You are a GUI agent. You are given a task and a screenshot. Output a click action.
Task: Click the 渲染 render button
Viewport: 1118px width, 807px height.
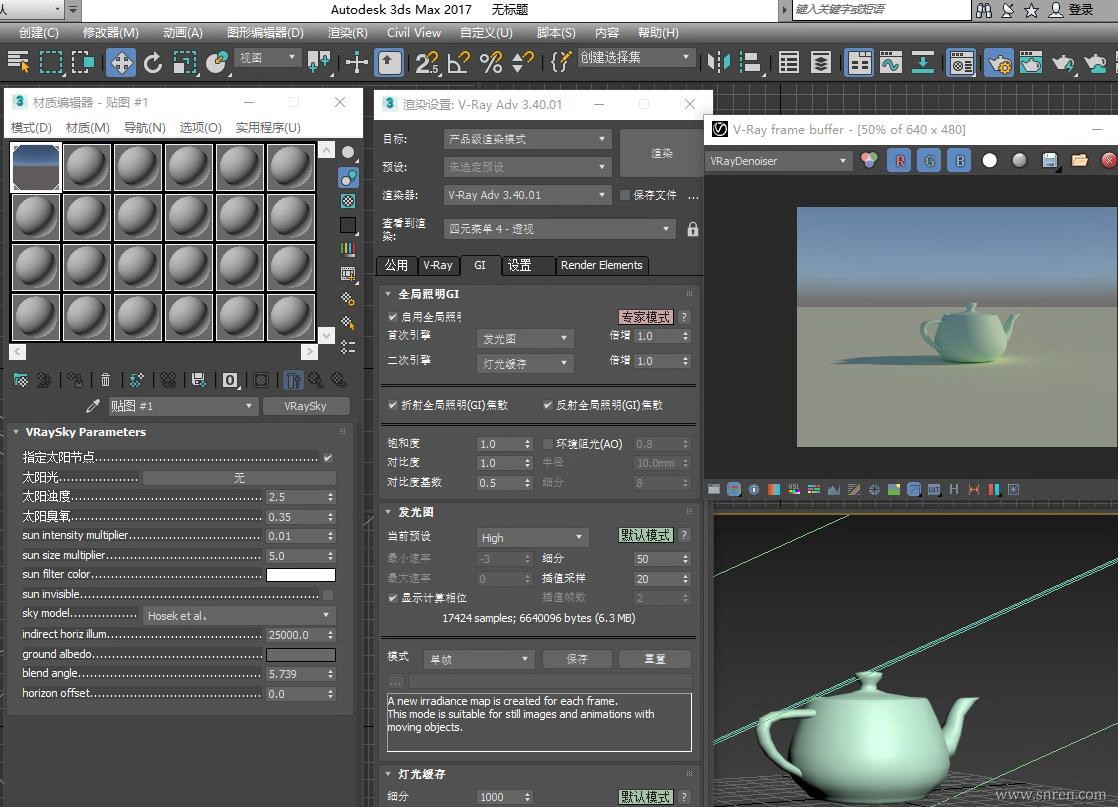point(661,153)
